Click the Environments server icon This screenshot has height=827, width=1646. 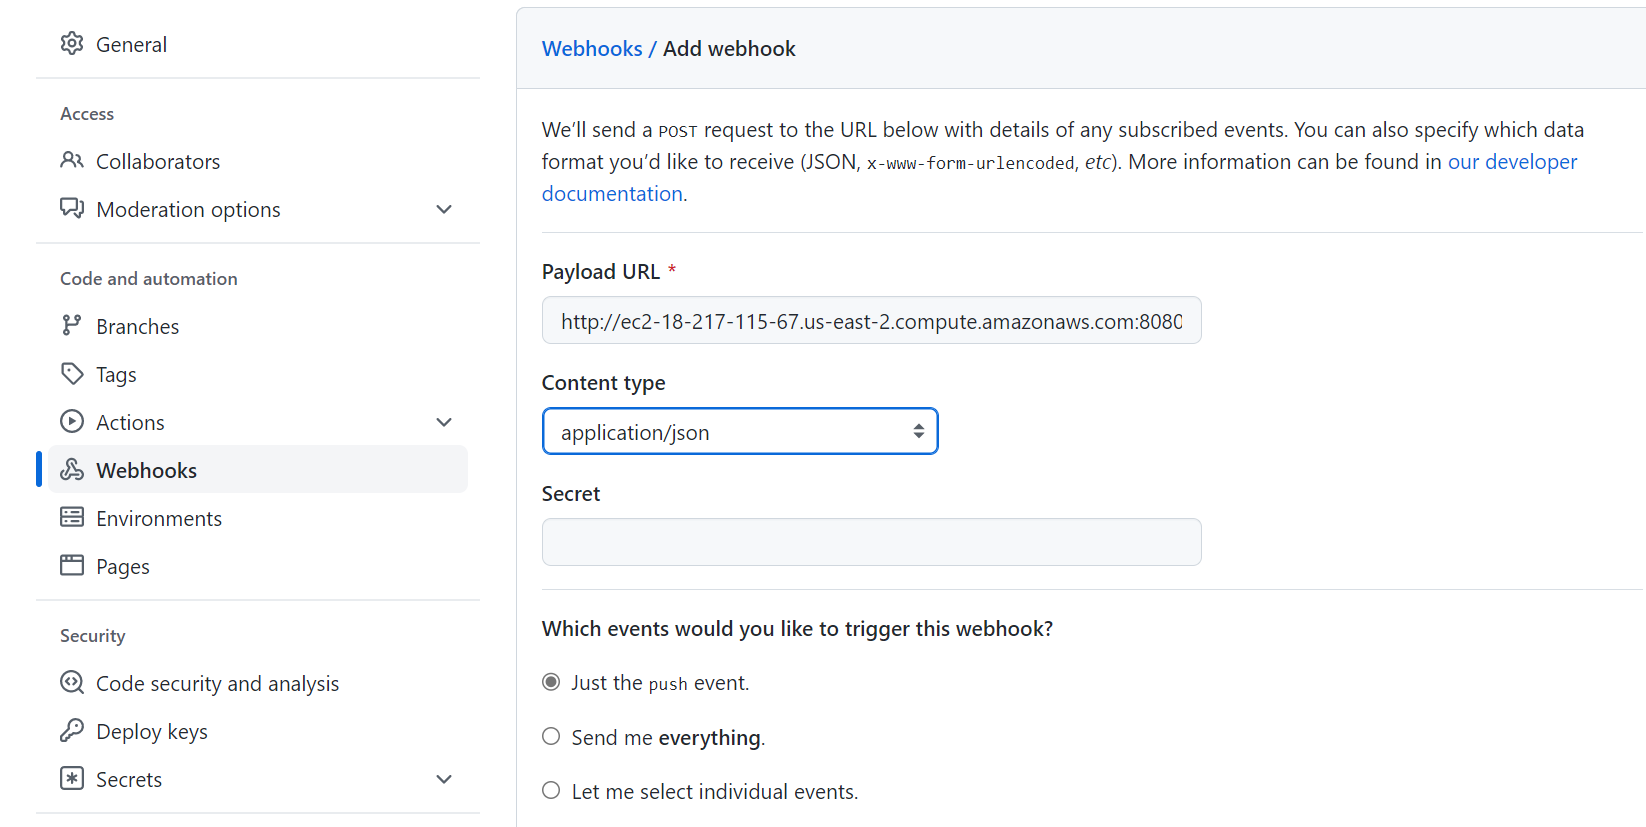click(72, 518)
